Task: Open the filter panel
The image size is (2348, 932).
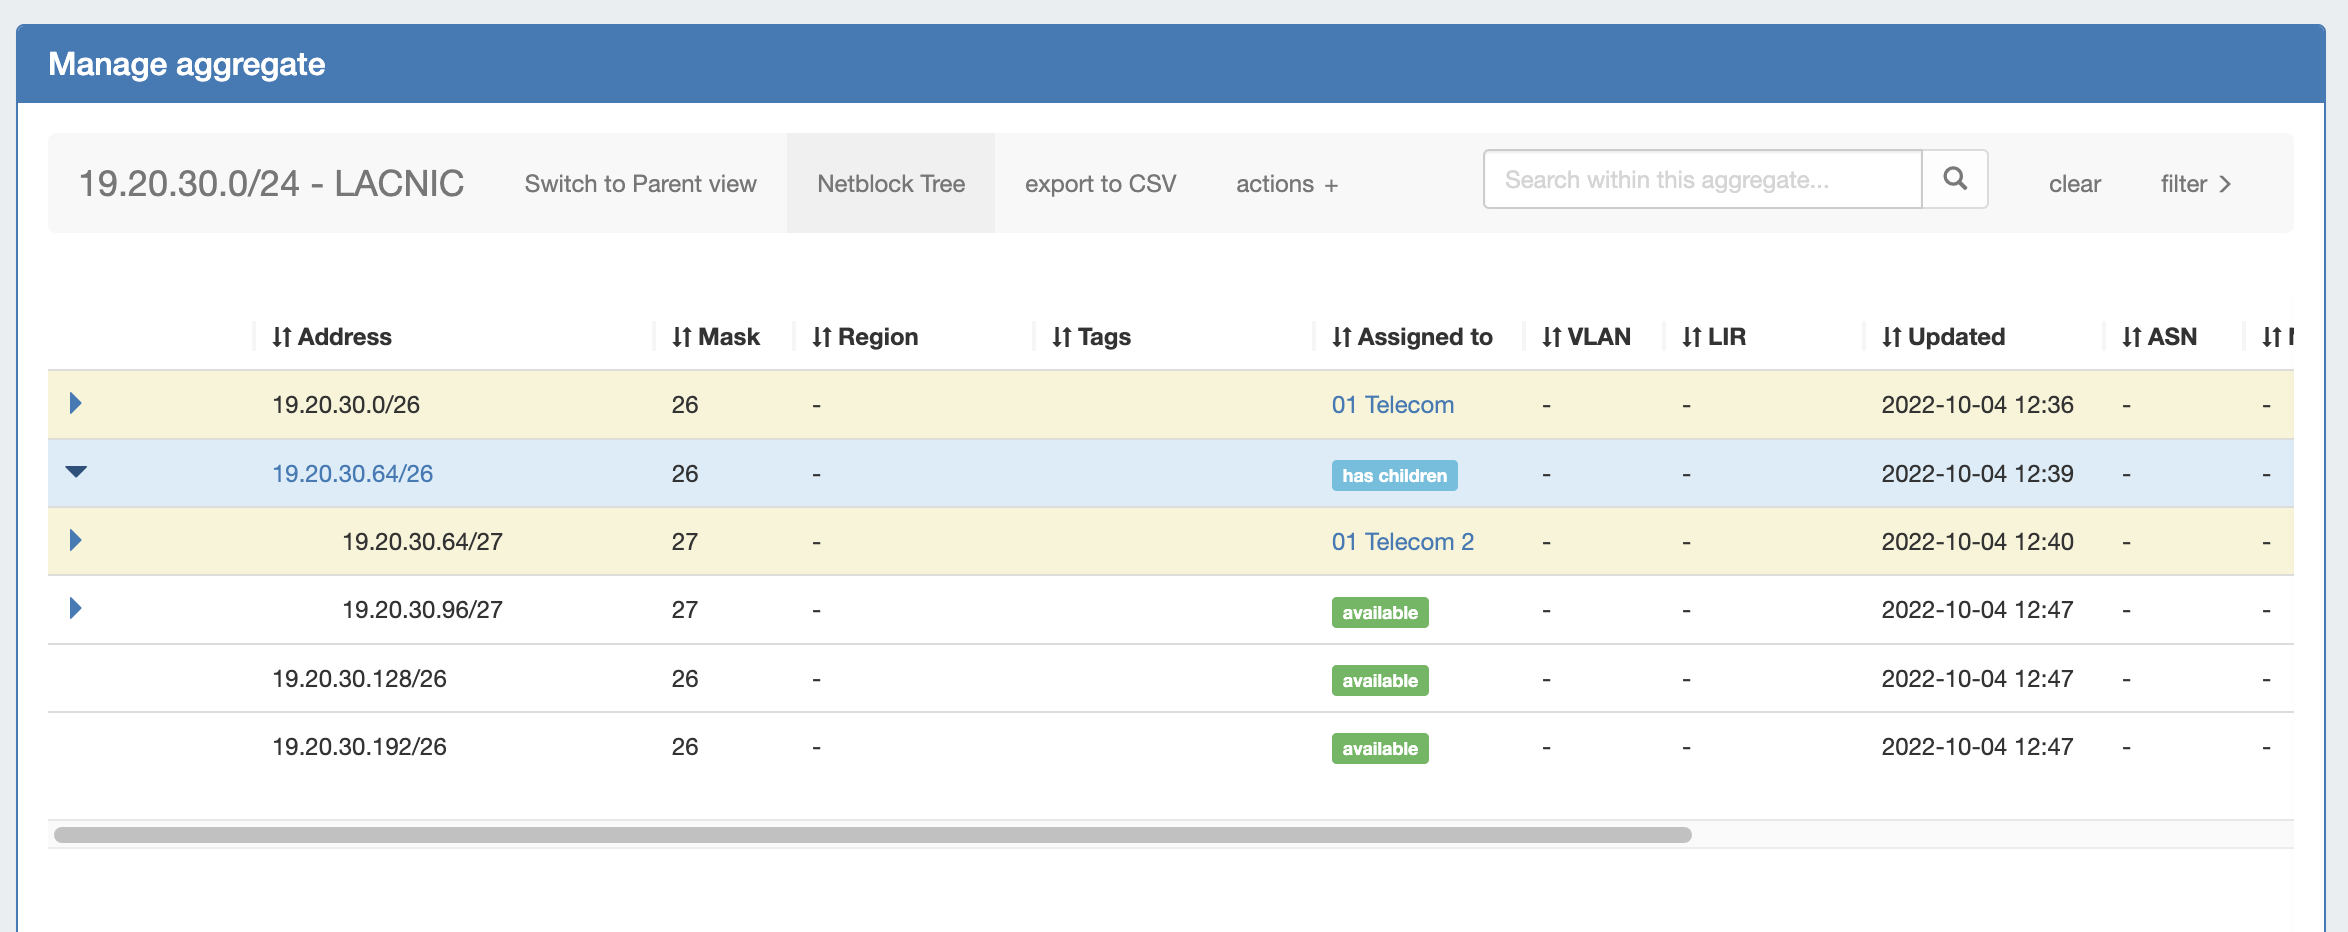Action: coord(2195,184)
